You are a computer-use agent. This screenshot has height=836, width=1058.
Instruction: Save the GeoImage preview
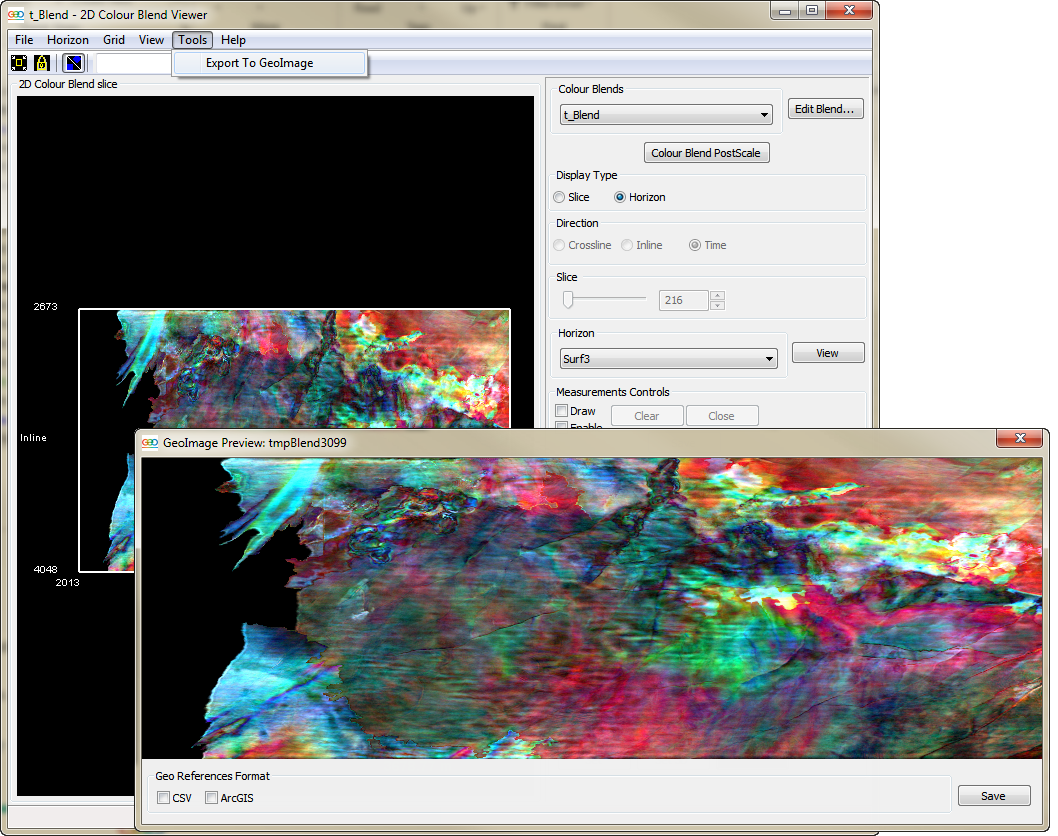[x=993, y=796]
